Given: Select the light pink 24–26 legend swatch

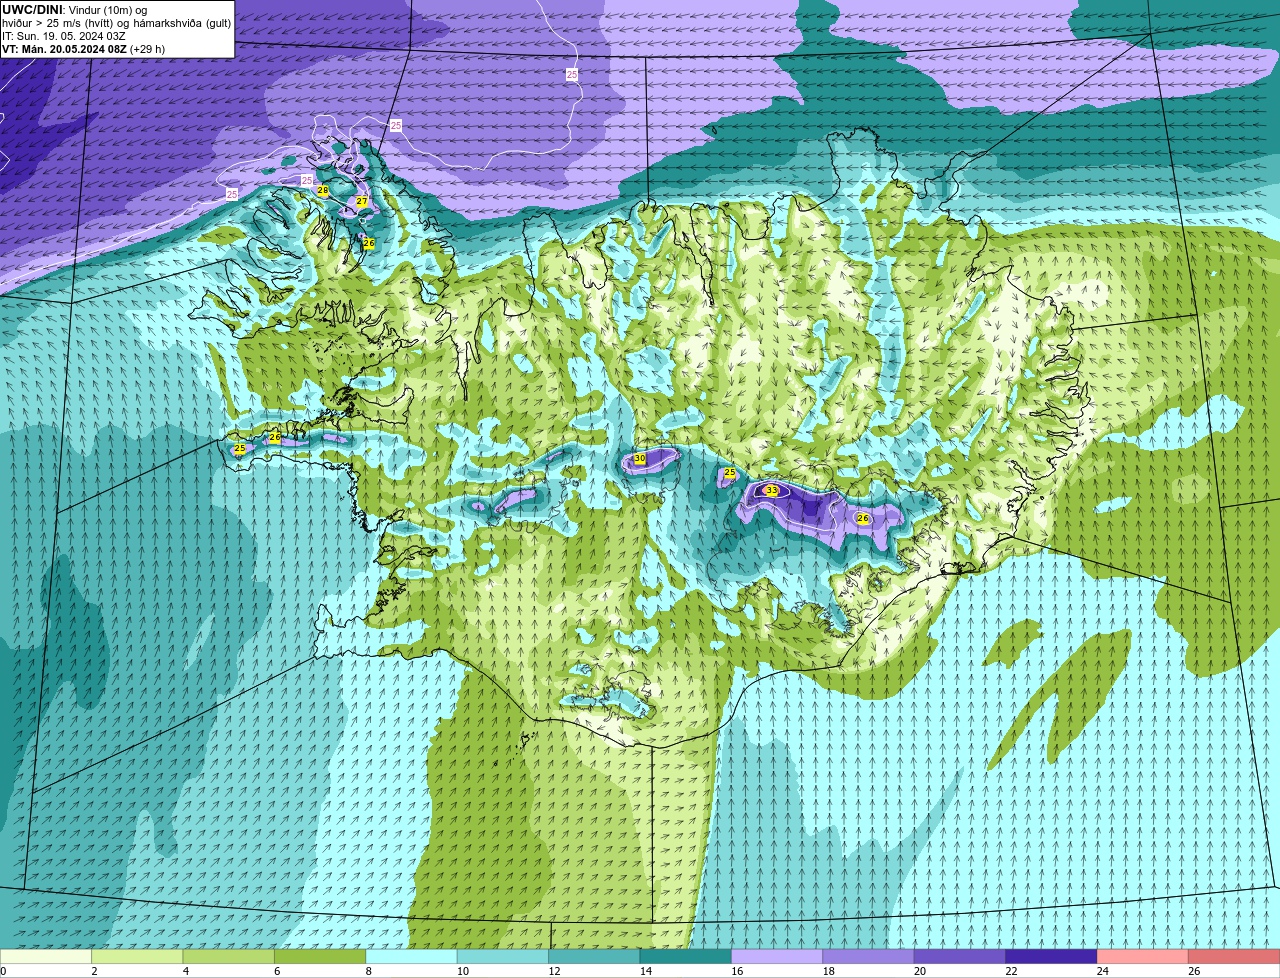Looking at the screenshot, I should pyautogui.click(x=1144, y=957).
